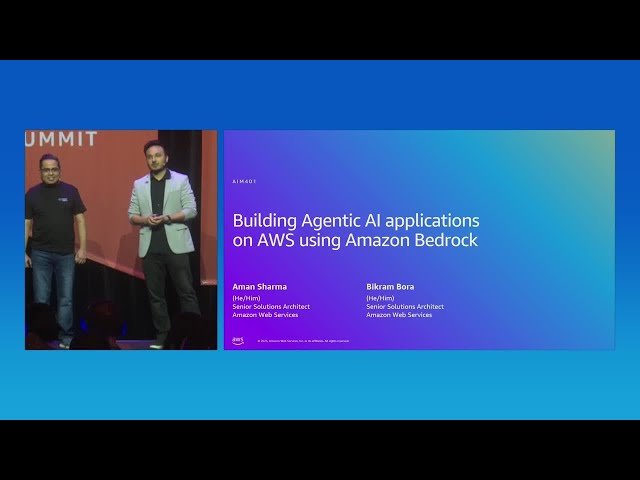Image resolution: width=640 pixels, height=480 pixels.
Task: Click (He/Him) under Bikram Bora
Action: pos(380,297)
